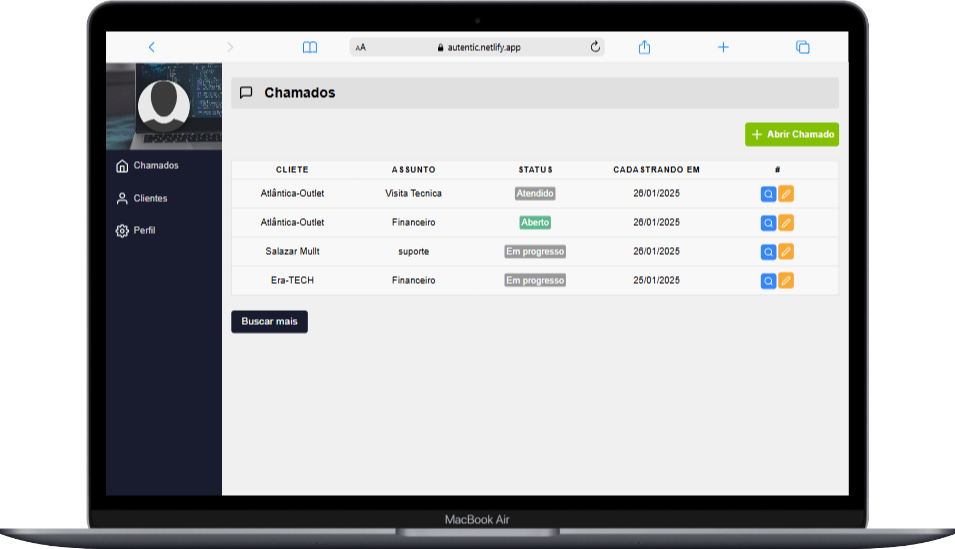Click the STATUS column header

[535, 169]
